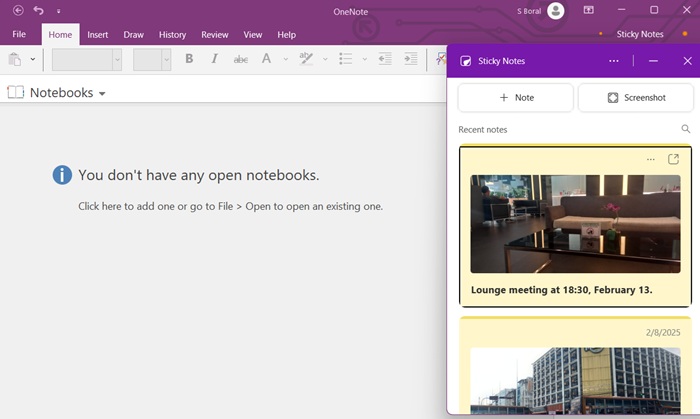700x419 pixels.
Task: Expand the Paste options arrow
Action: point(33,59)
